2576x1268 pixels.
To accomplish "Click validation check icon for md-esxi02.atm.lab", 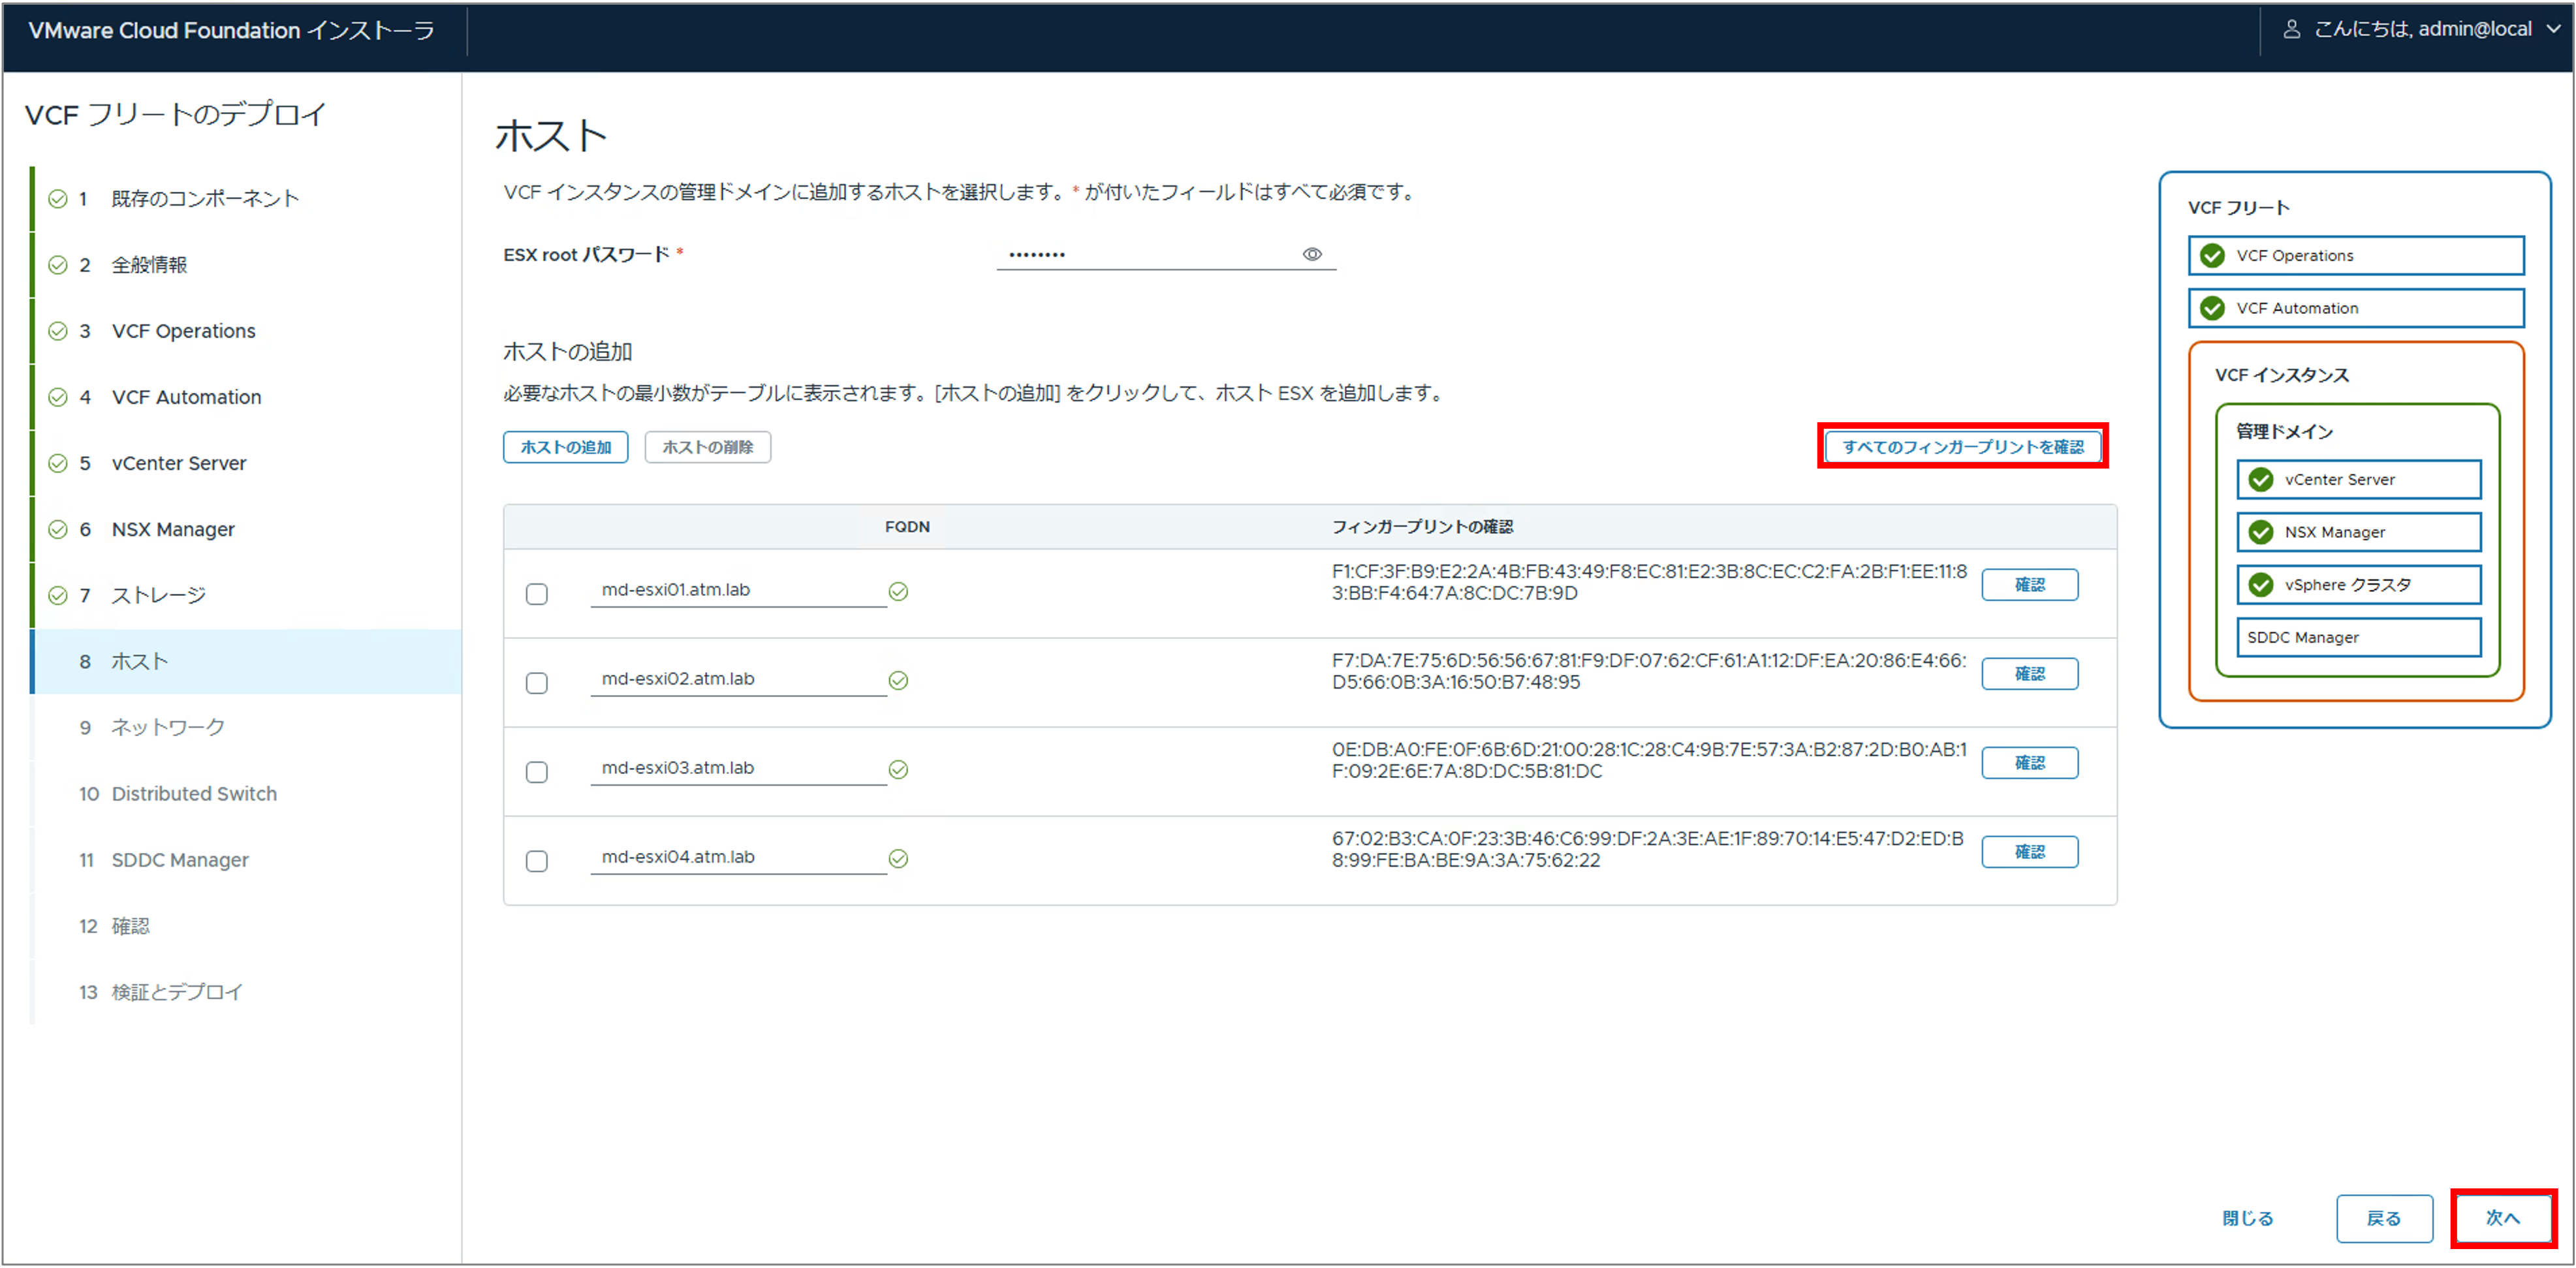I will 898,680.
